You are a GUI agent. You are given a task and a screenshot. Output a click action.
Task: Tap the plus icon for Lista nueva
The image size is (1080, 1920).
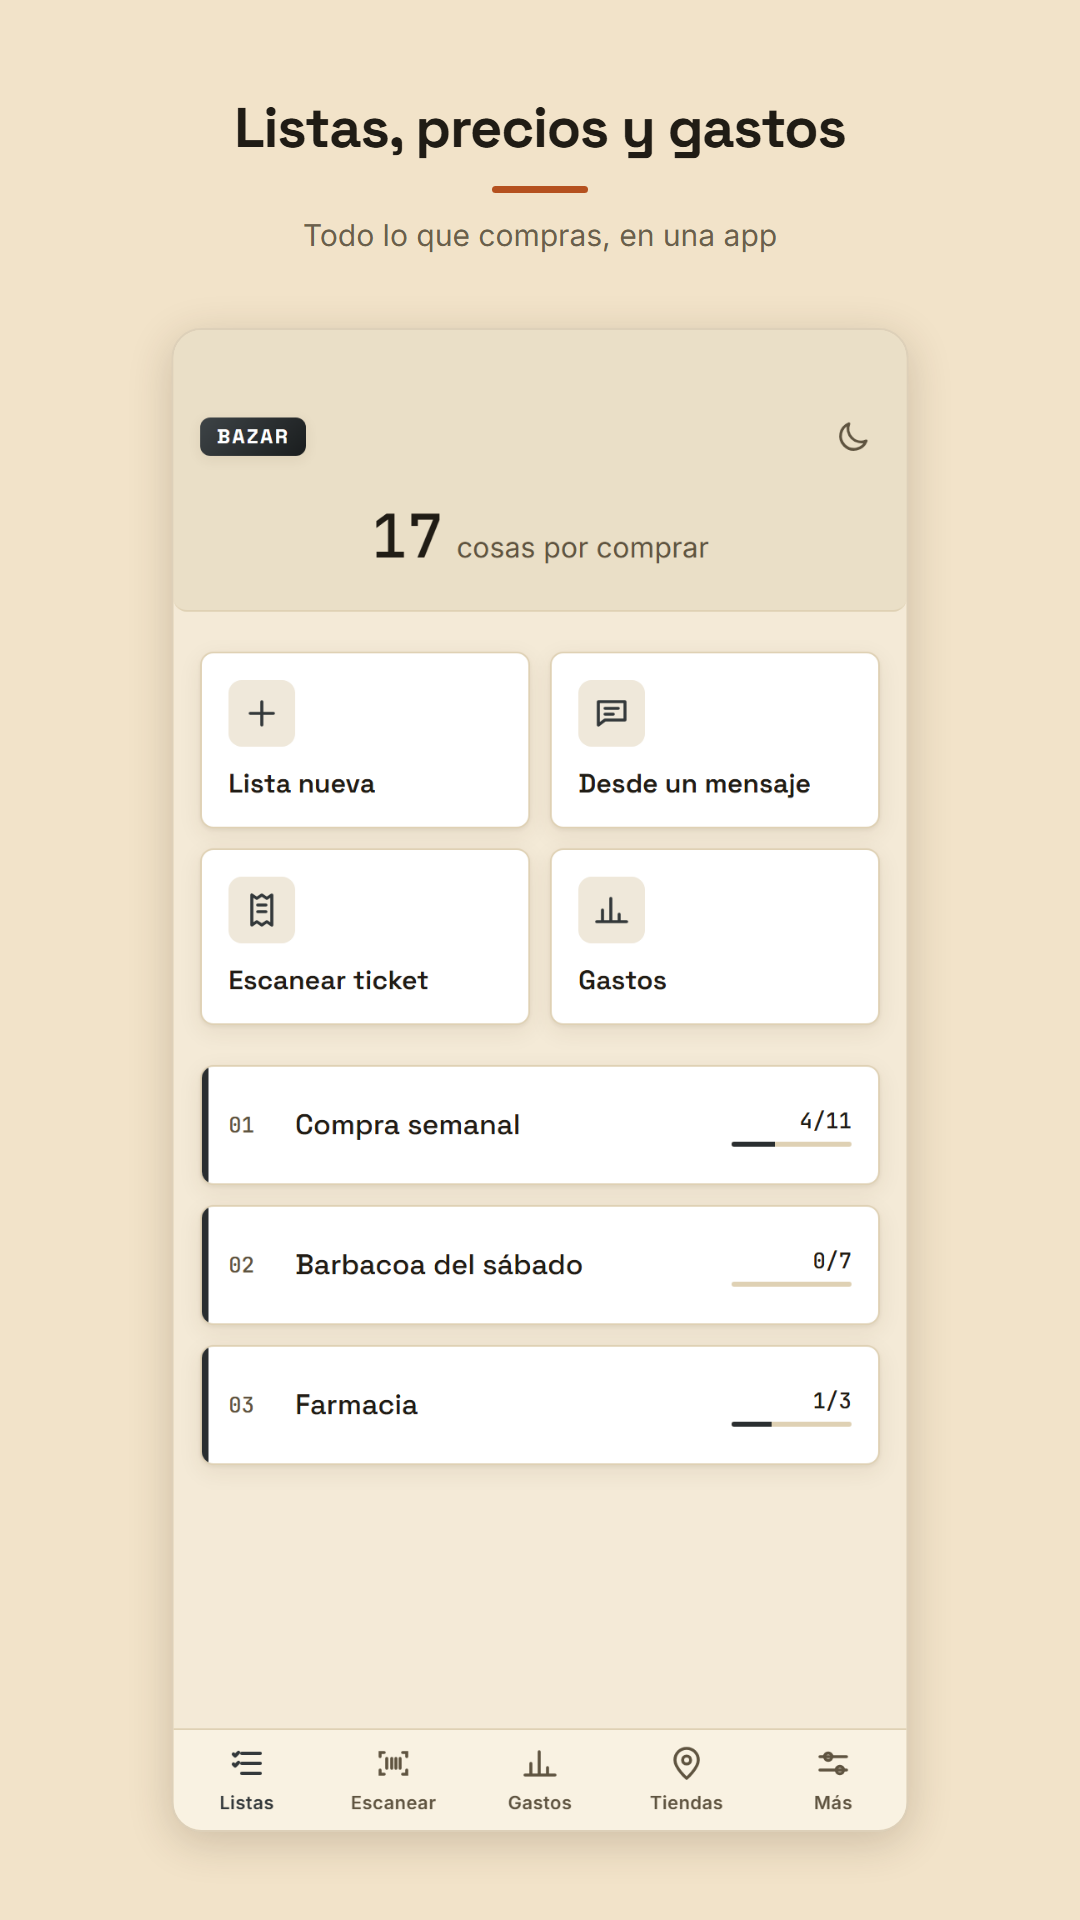(x=262, y=713)
